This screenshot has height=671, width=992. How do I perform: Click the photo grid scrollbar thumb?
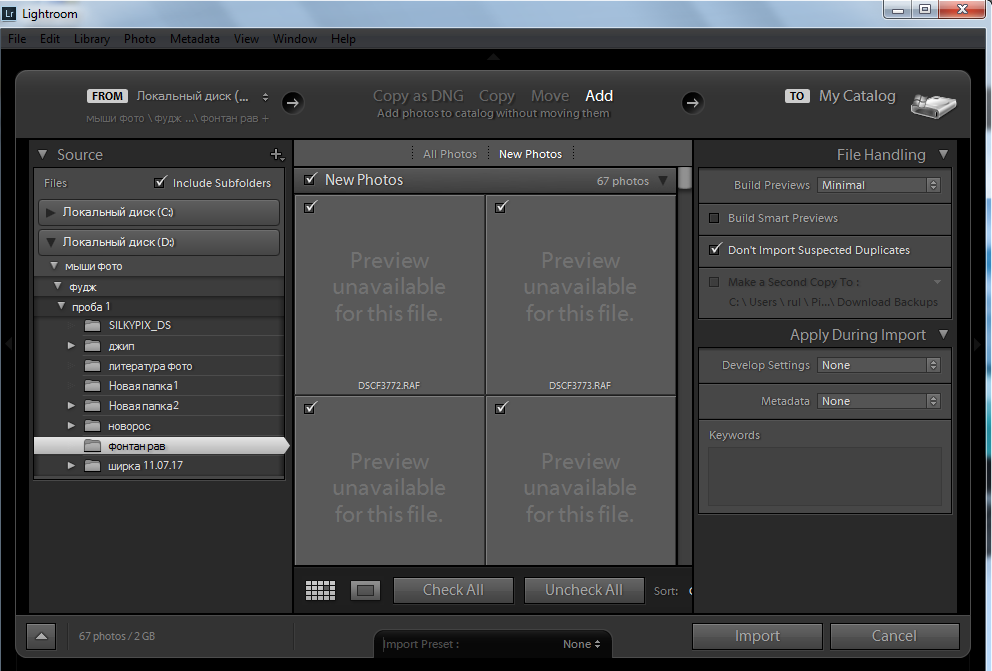coord(685,178)
